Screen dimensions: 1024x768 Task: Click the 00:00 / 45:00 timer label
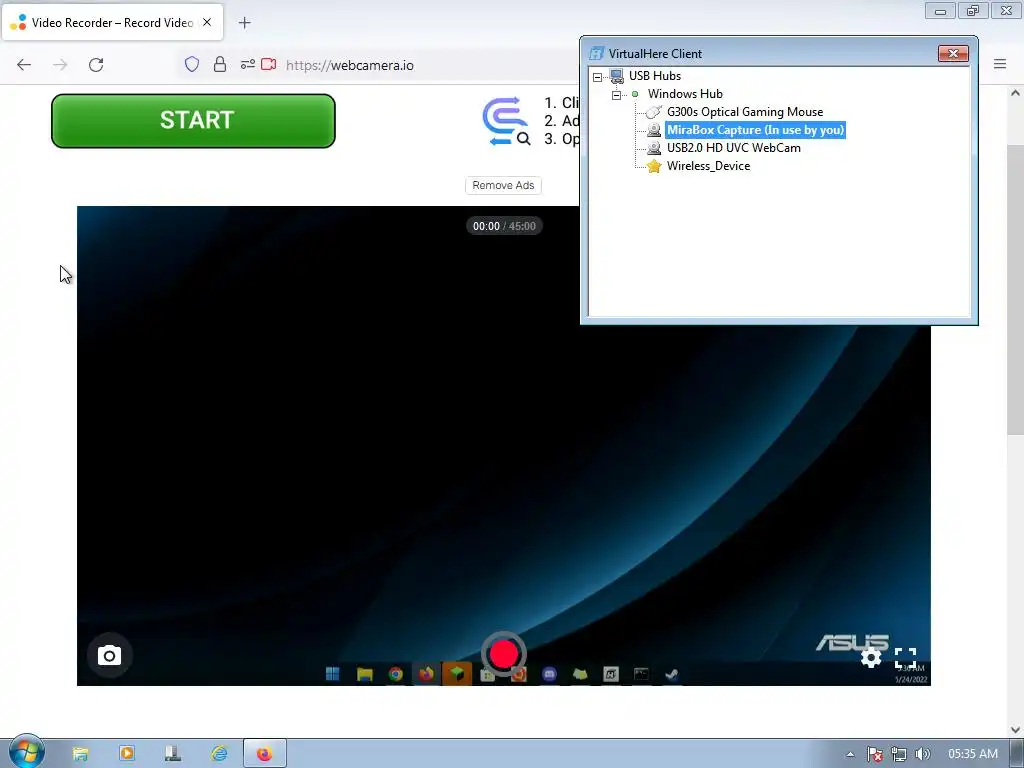504,226
